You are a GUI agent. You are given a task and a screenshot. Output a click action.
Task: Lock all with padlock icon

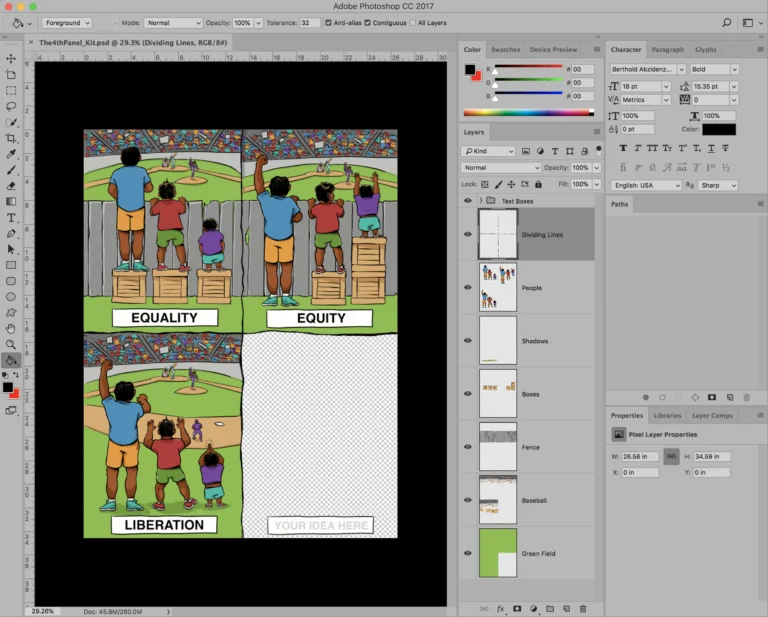pyautogui.click(x=538, y=184)
